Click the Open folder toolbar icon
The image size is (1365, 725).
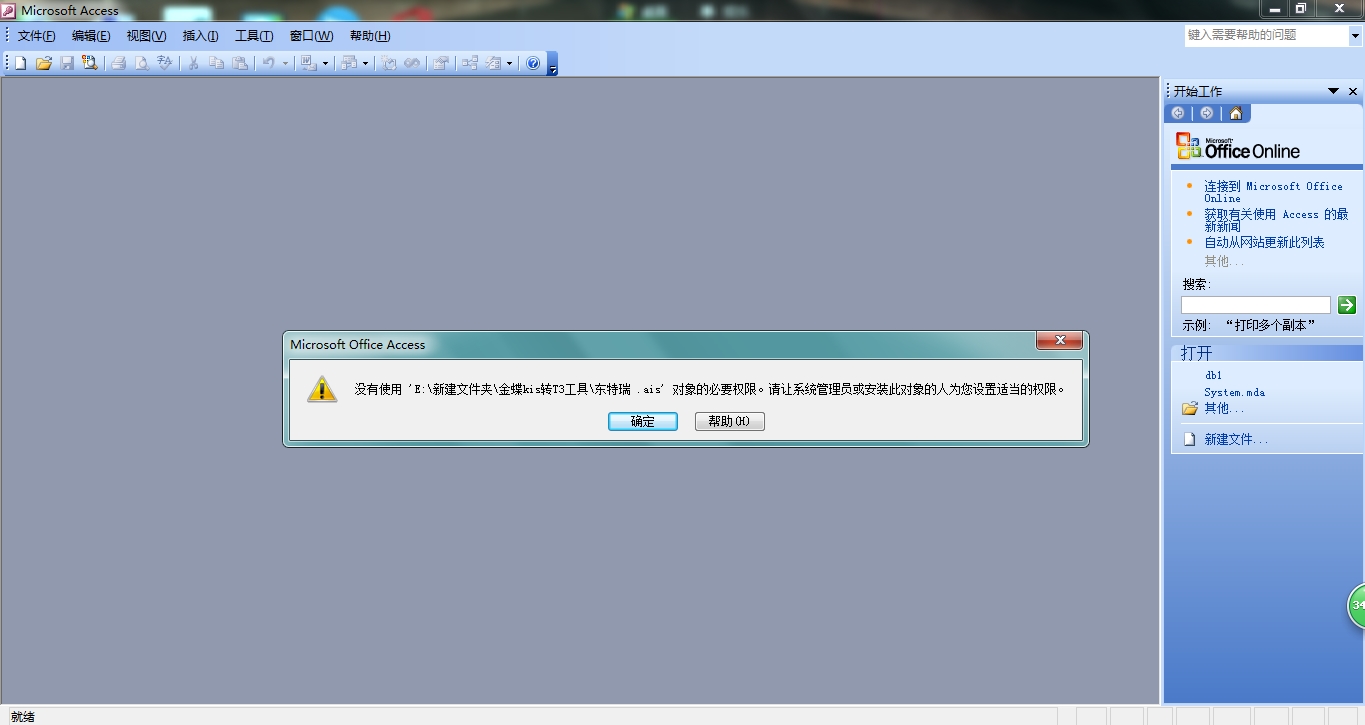44,63
